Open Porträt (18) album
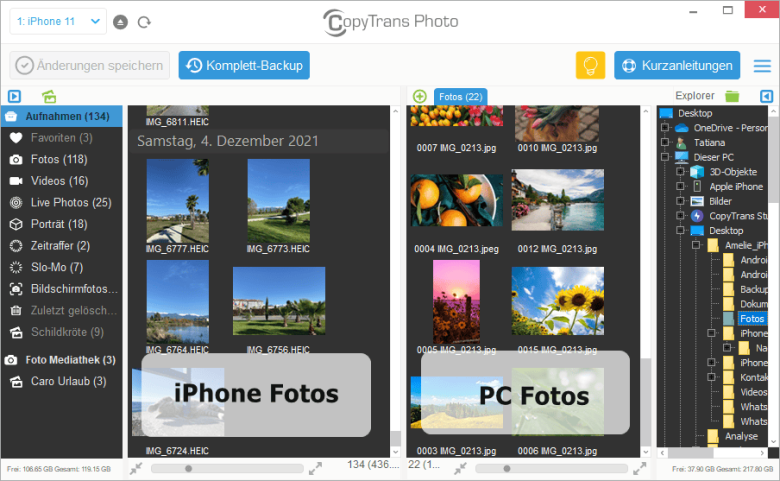The image size is (780, 481). pyautogui.click(x=62, y=224)
